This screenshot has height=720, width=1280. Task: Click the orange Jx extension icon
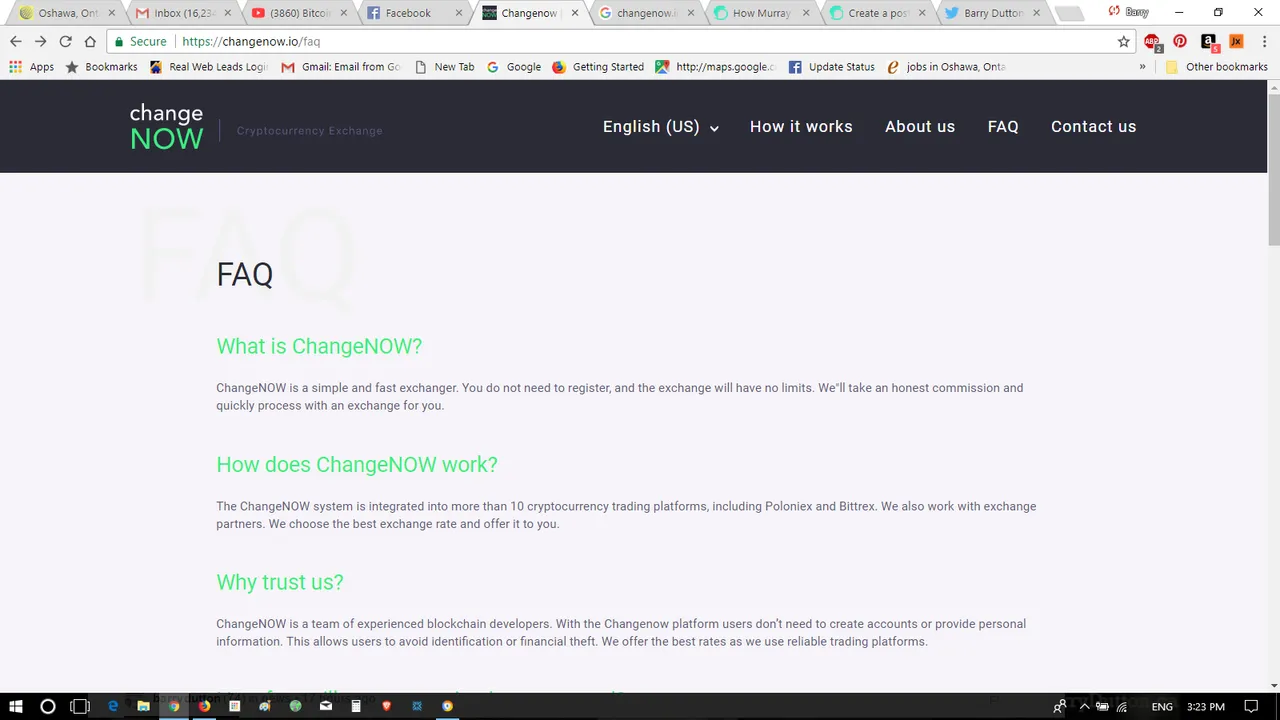point(1236,41)
